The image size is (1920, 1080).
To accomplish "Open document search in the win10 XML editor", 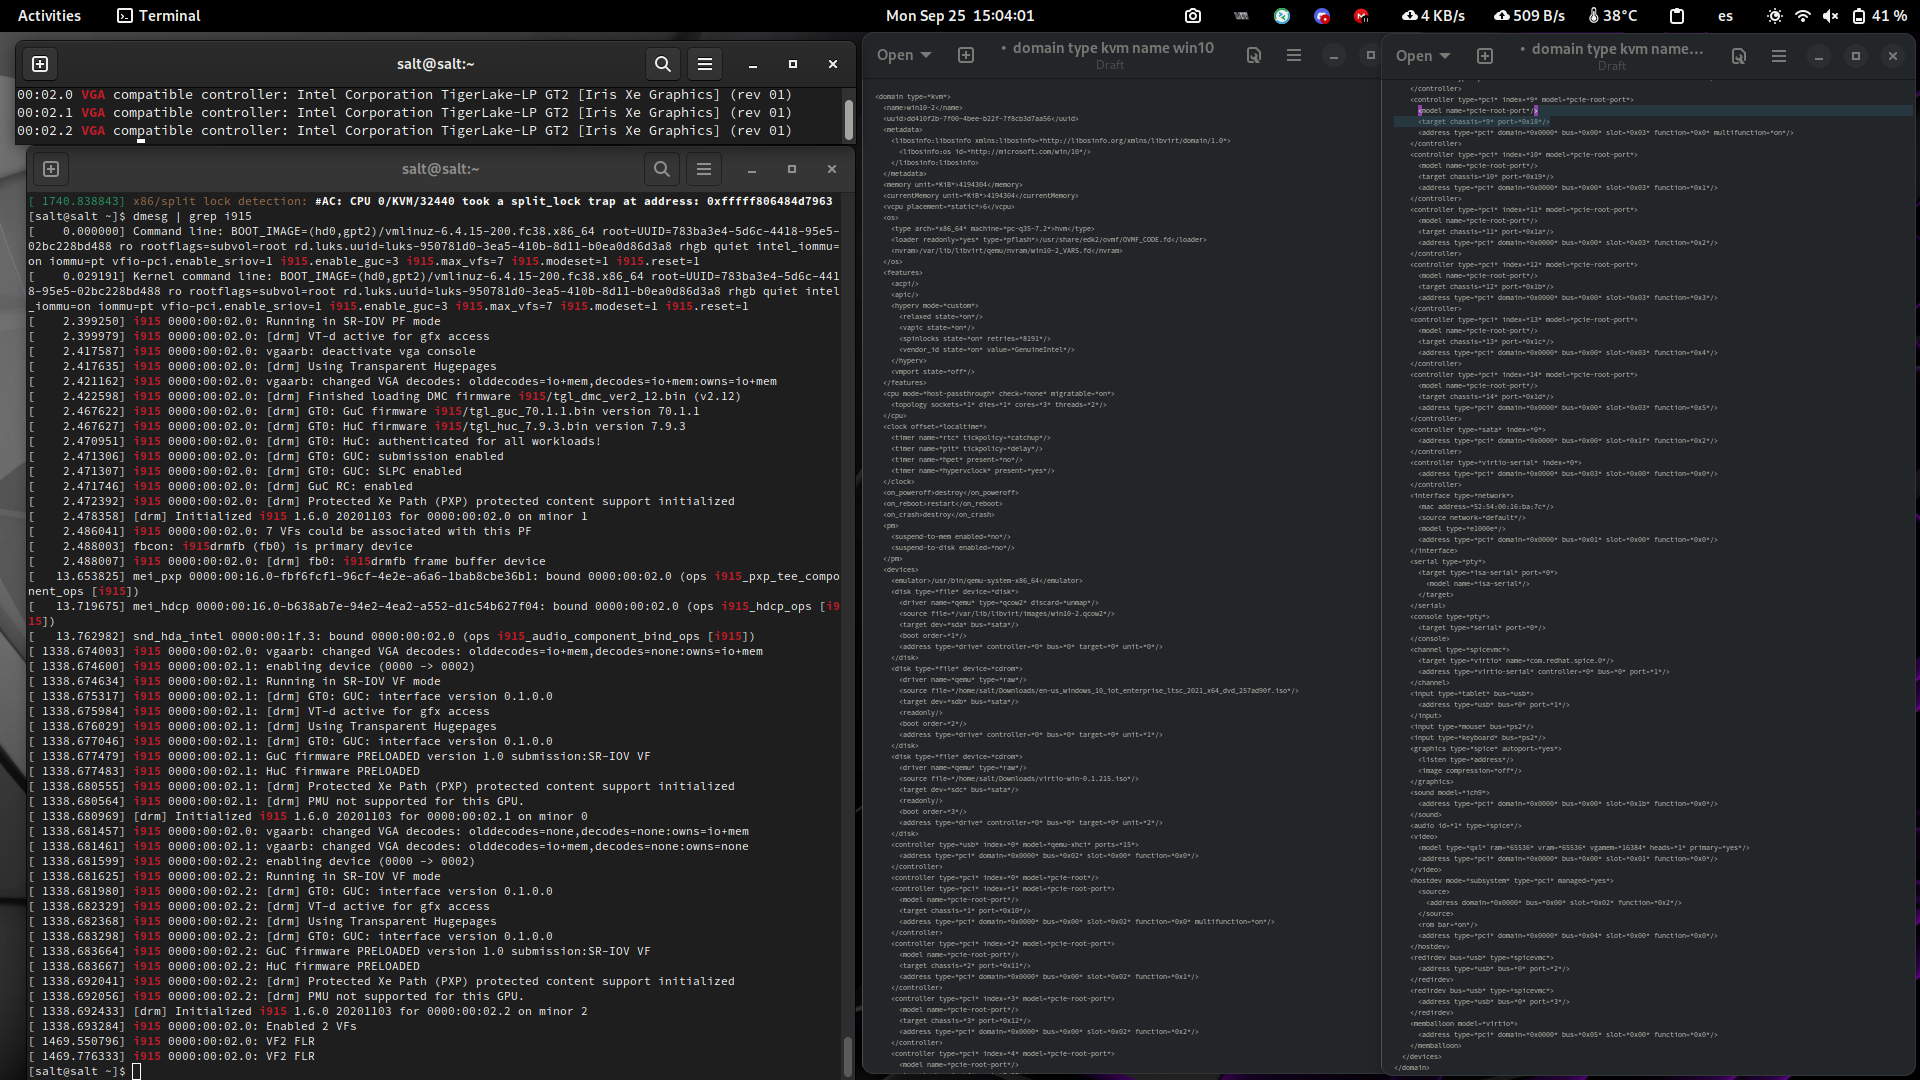I will tap(1253, 55).
